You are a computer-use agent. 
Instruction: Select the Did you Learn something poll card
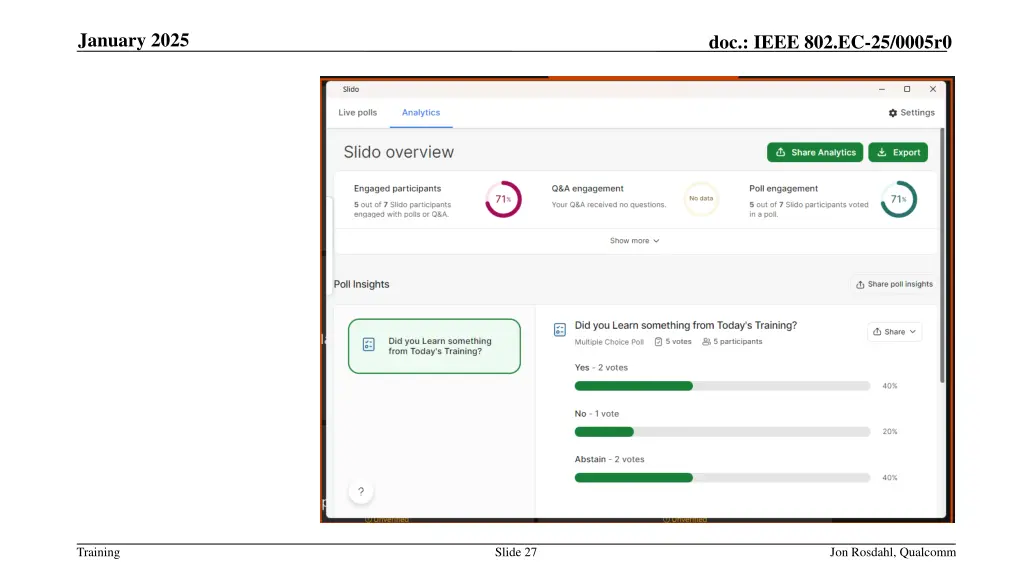[x=434, y=346]
